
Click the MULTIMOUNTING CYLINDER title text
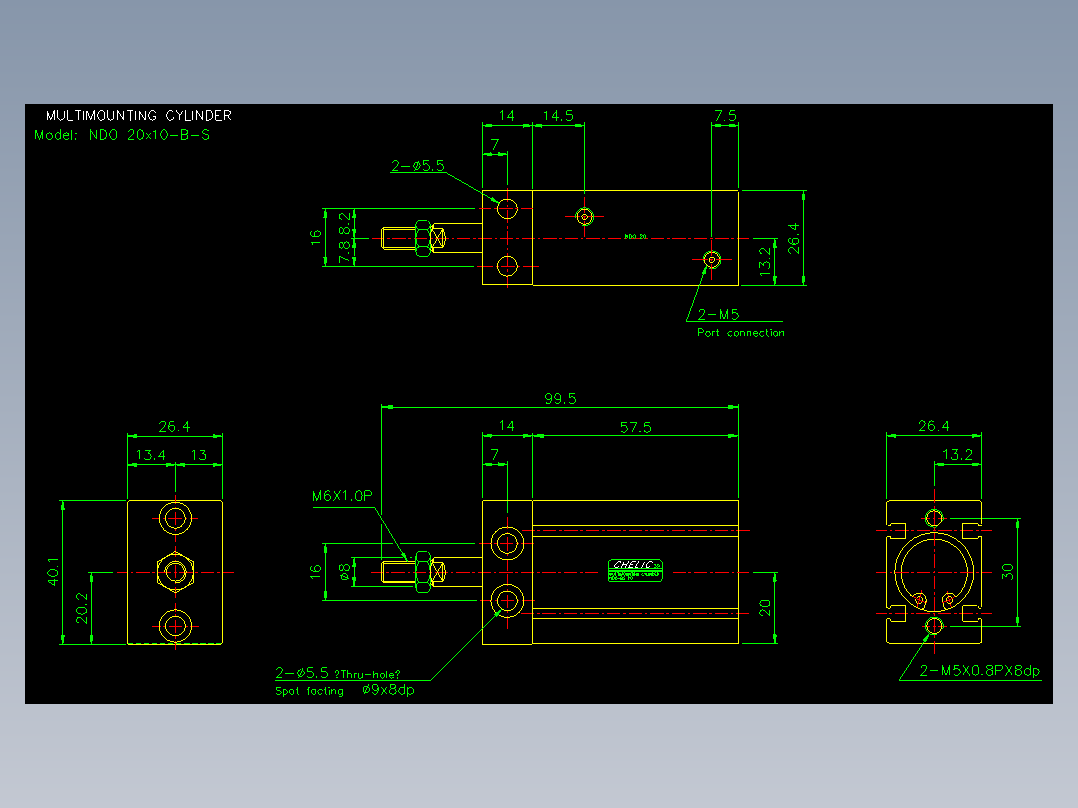139,116
